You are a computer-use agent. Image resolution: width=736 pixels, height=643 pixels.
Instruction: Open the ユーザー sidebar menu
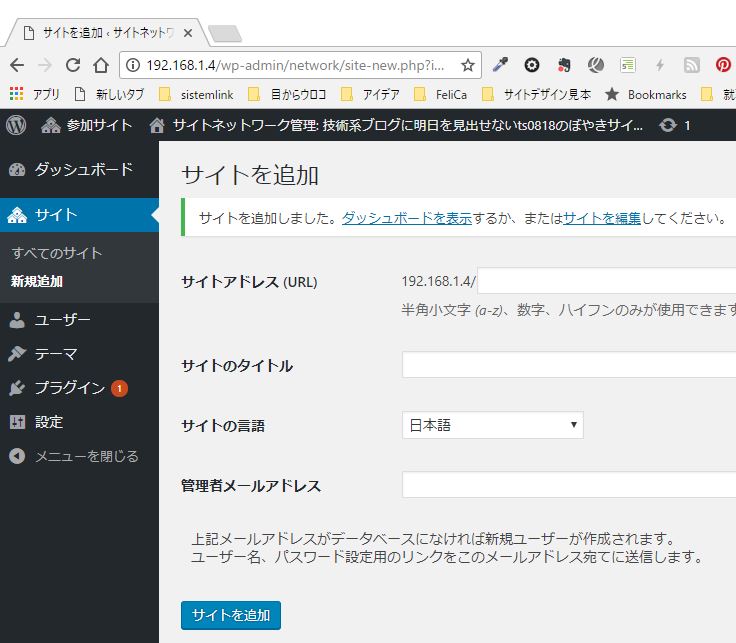79,320
